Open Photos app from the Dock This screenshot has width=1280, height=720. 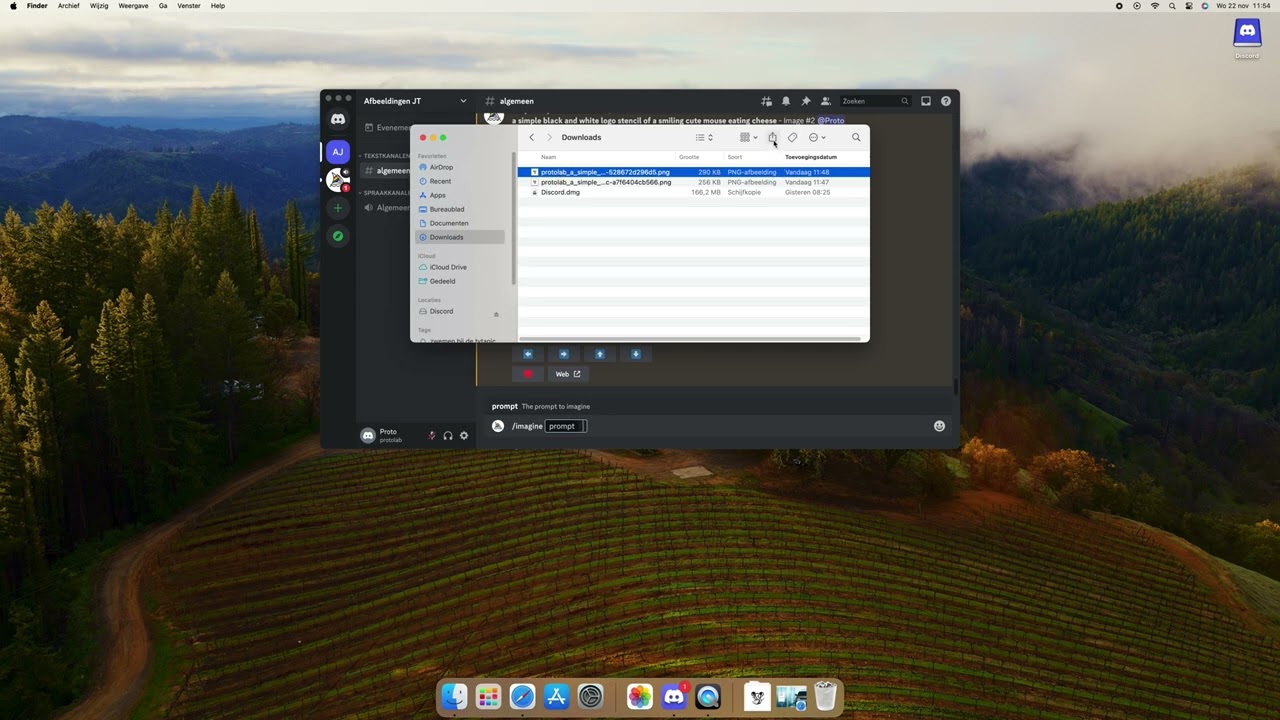640,697
